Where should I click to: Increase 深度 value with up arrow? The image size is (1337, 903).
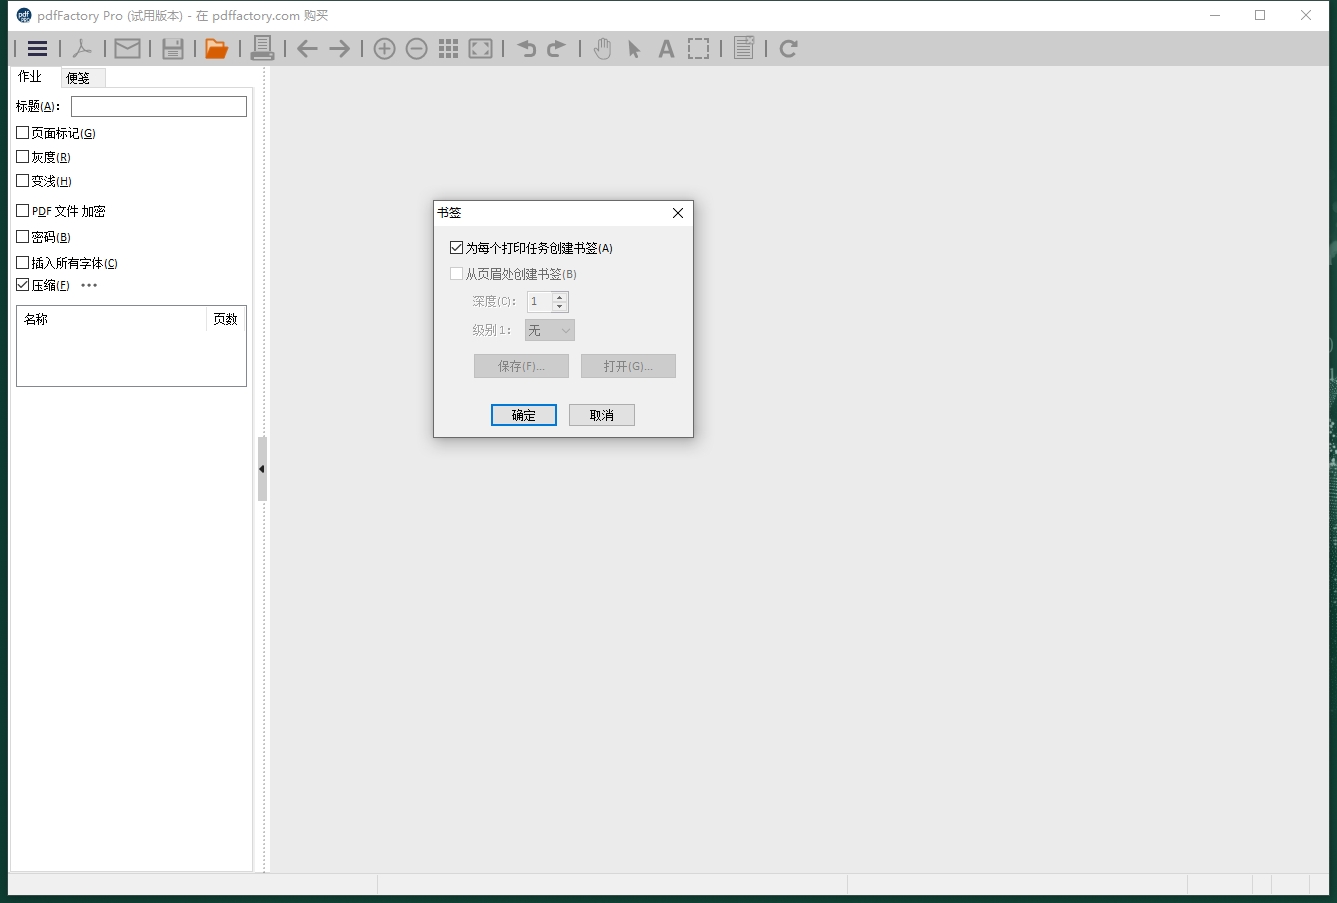(560, 296)
